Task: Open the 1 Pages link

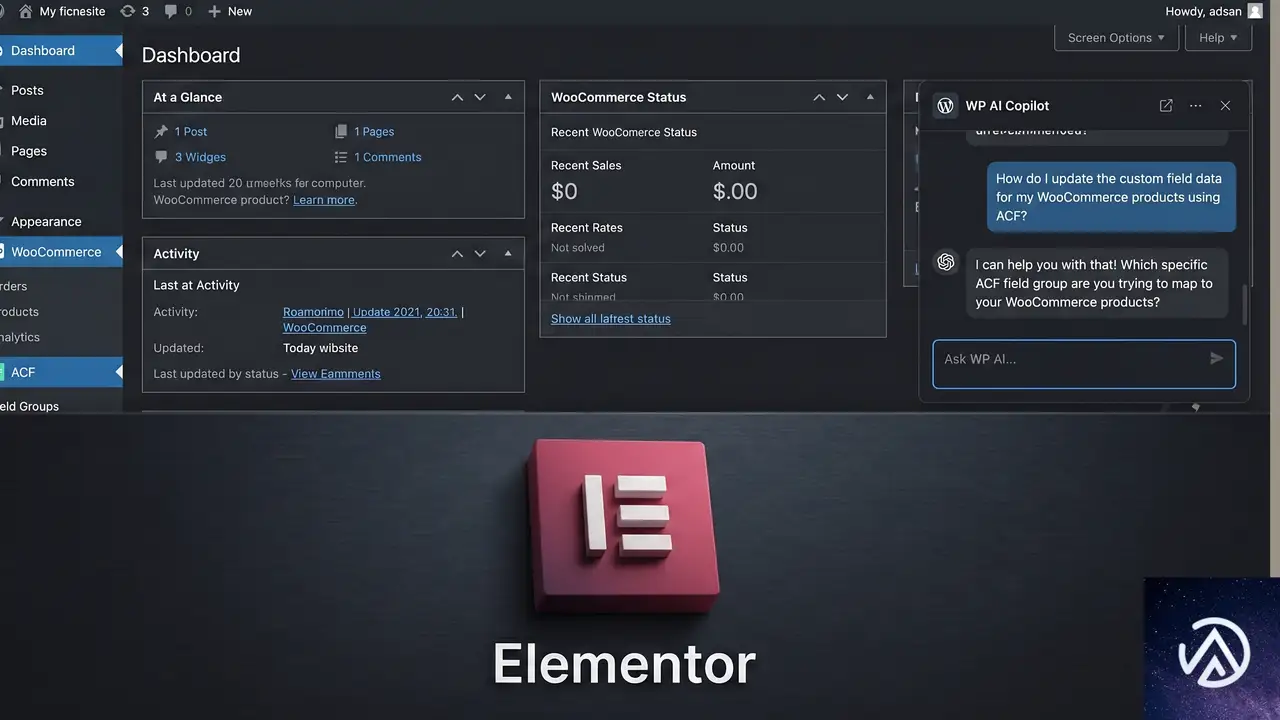Action: point(374,131)
